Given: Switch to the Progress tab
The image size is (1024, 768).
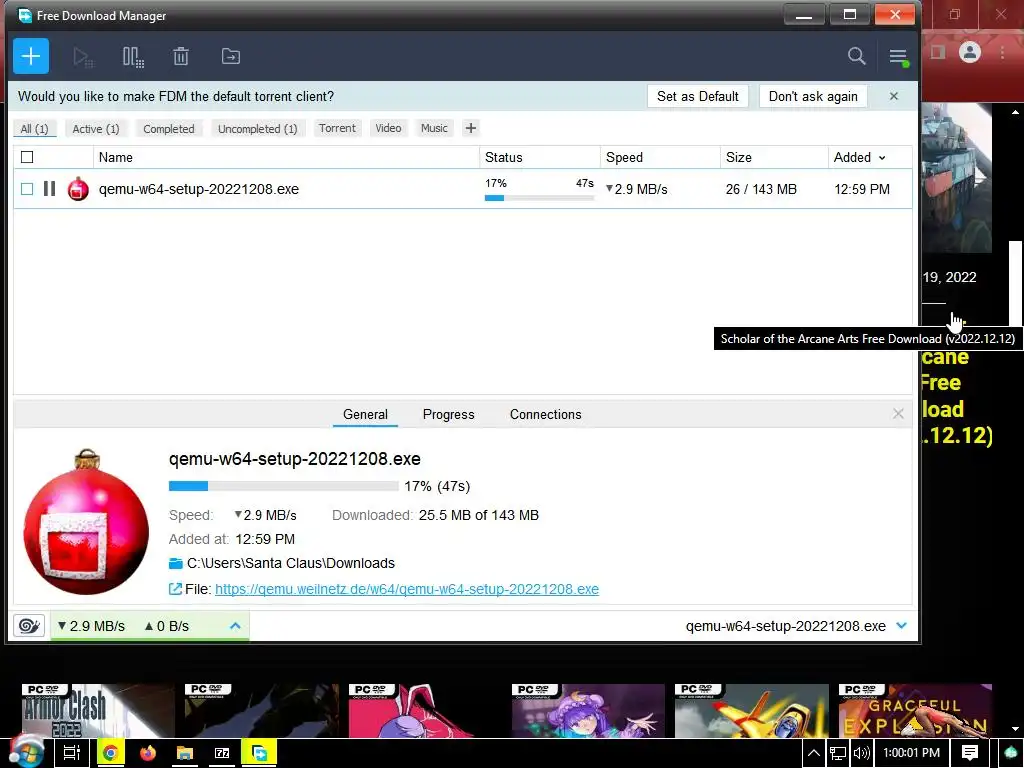Looking at the screenshot, I should 449,414.
